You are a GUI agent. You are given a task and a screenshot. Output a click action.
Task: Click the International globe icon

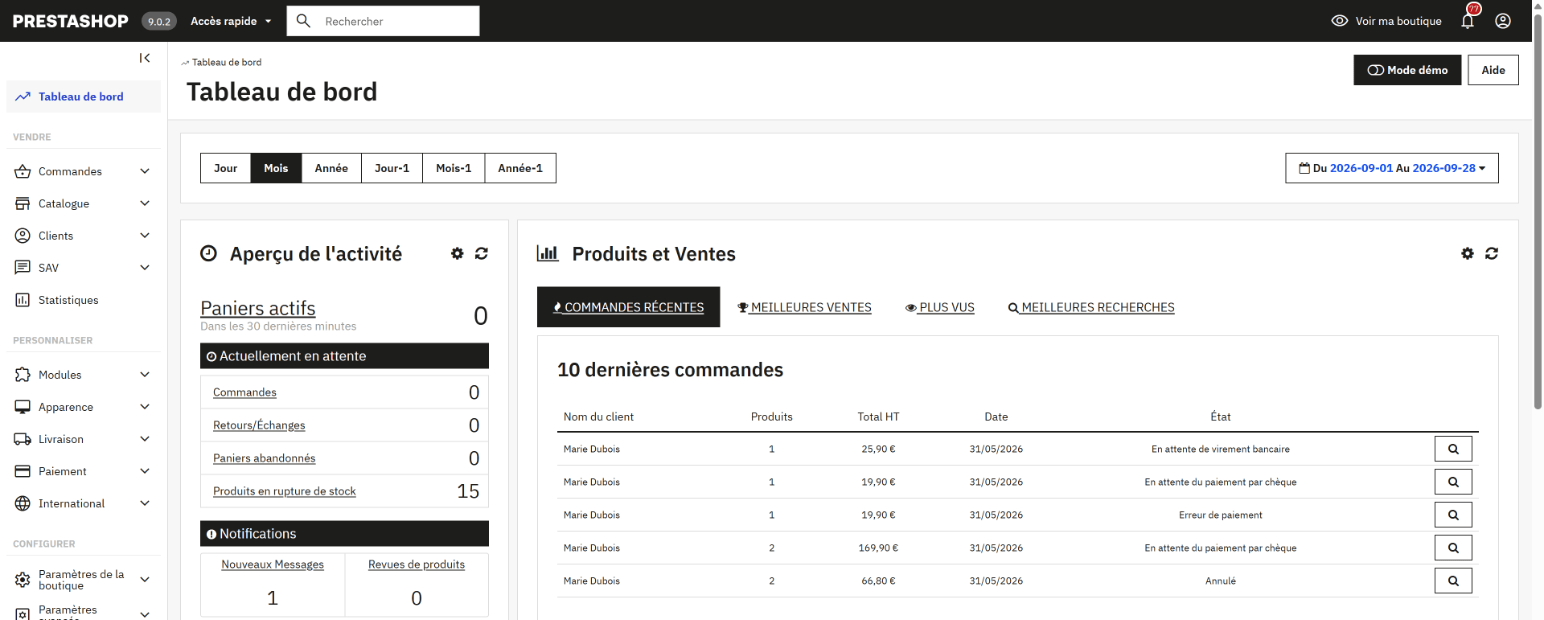tap(22, 504)
